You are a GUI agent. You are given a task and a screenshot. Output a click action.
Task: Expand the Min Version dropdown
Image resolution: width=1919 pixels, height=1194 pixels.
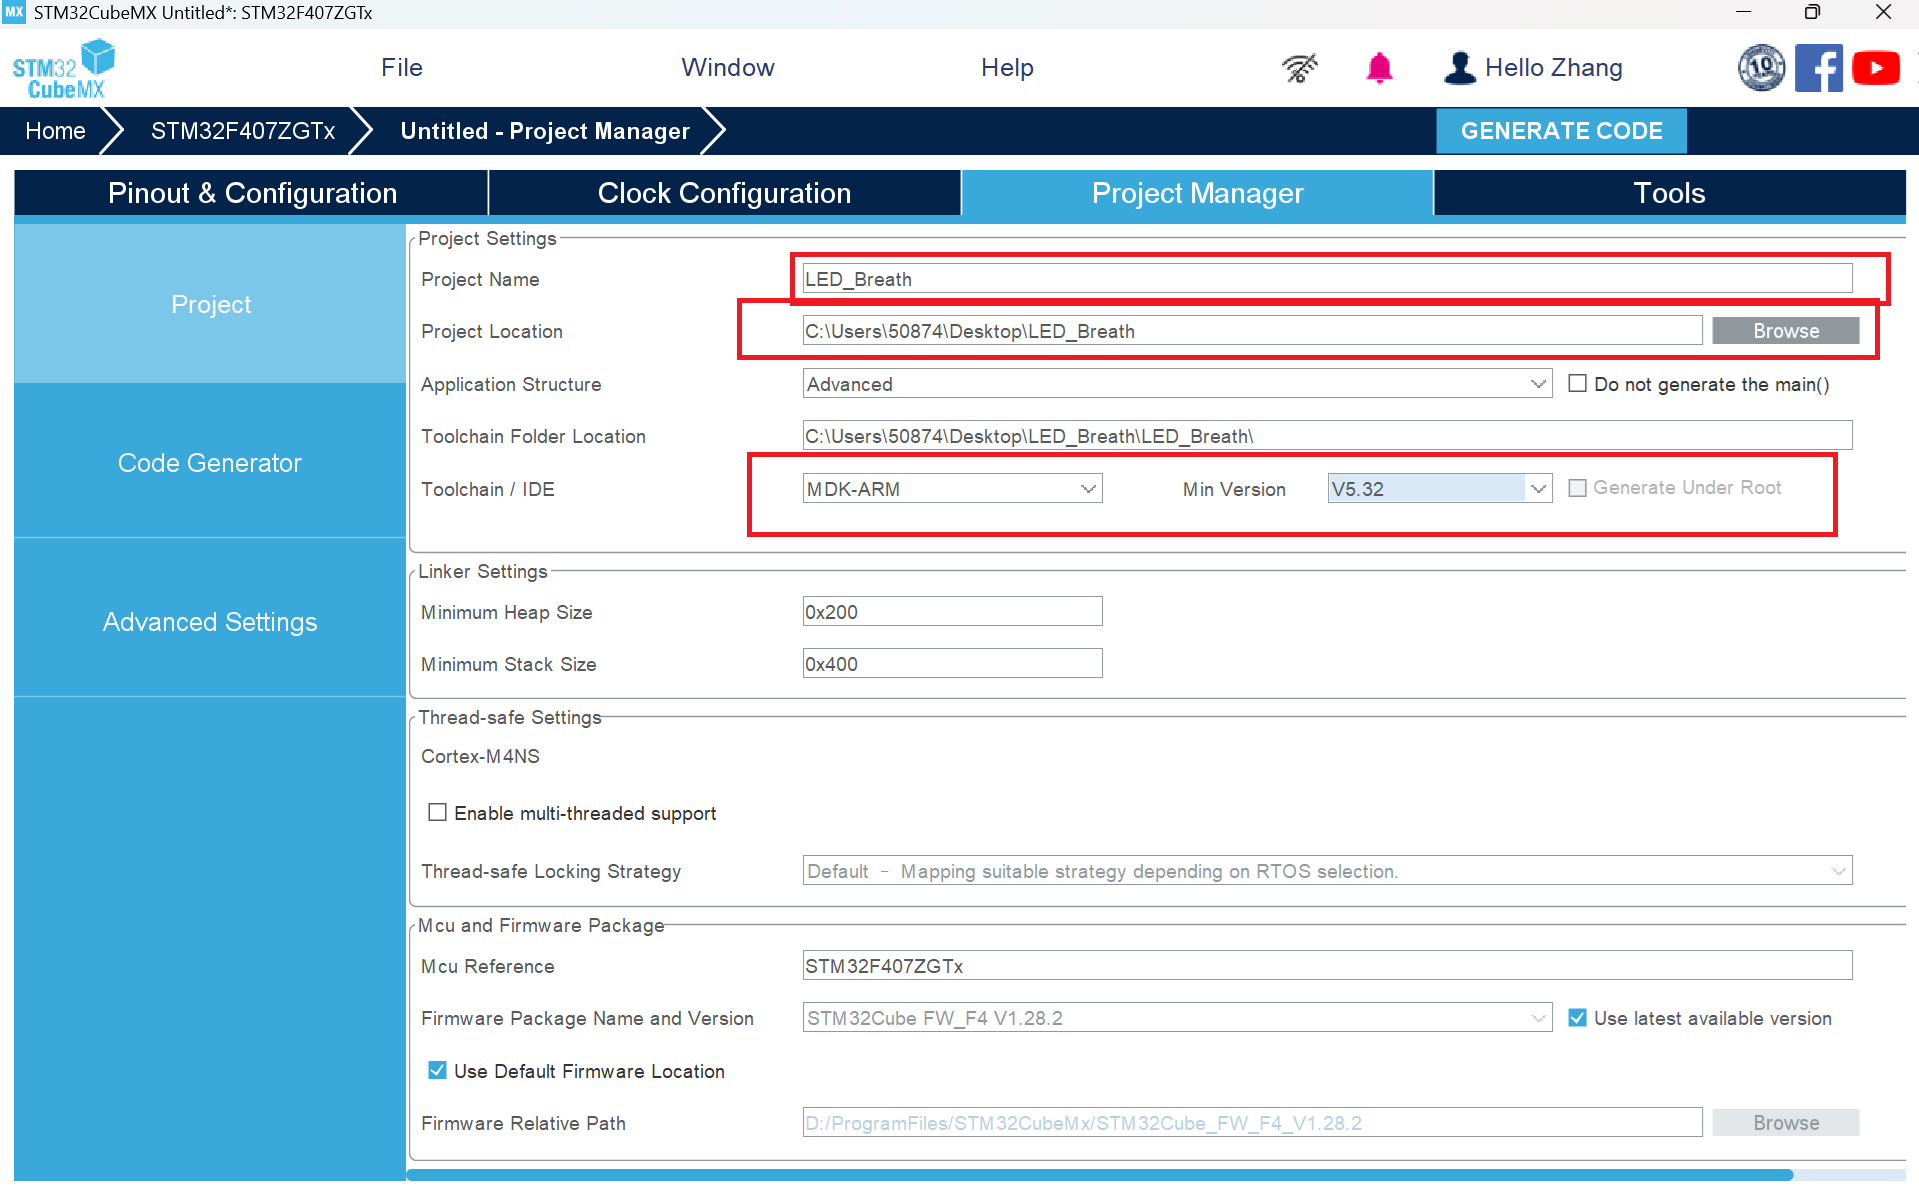click(1439, 489)
